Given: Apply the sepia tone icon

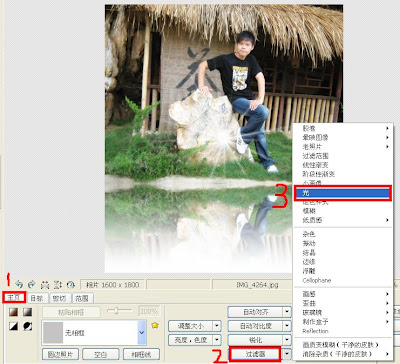Looking at the screenshot, I should click(14, 312).
